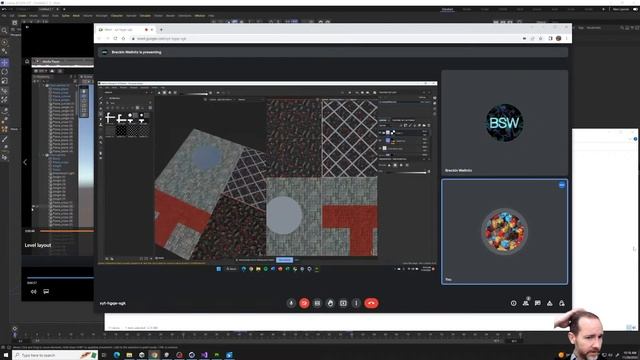Viewport: 640px width, 360px height.
Task: Open Chrome three-dot menu
Action: point(566,38)
